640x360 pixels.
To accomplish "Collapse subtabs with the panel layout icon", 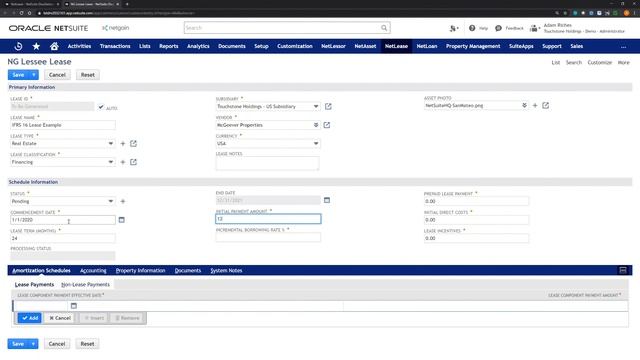I will tap(623, 270).
